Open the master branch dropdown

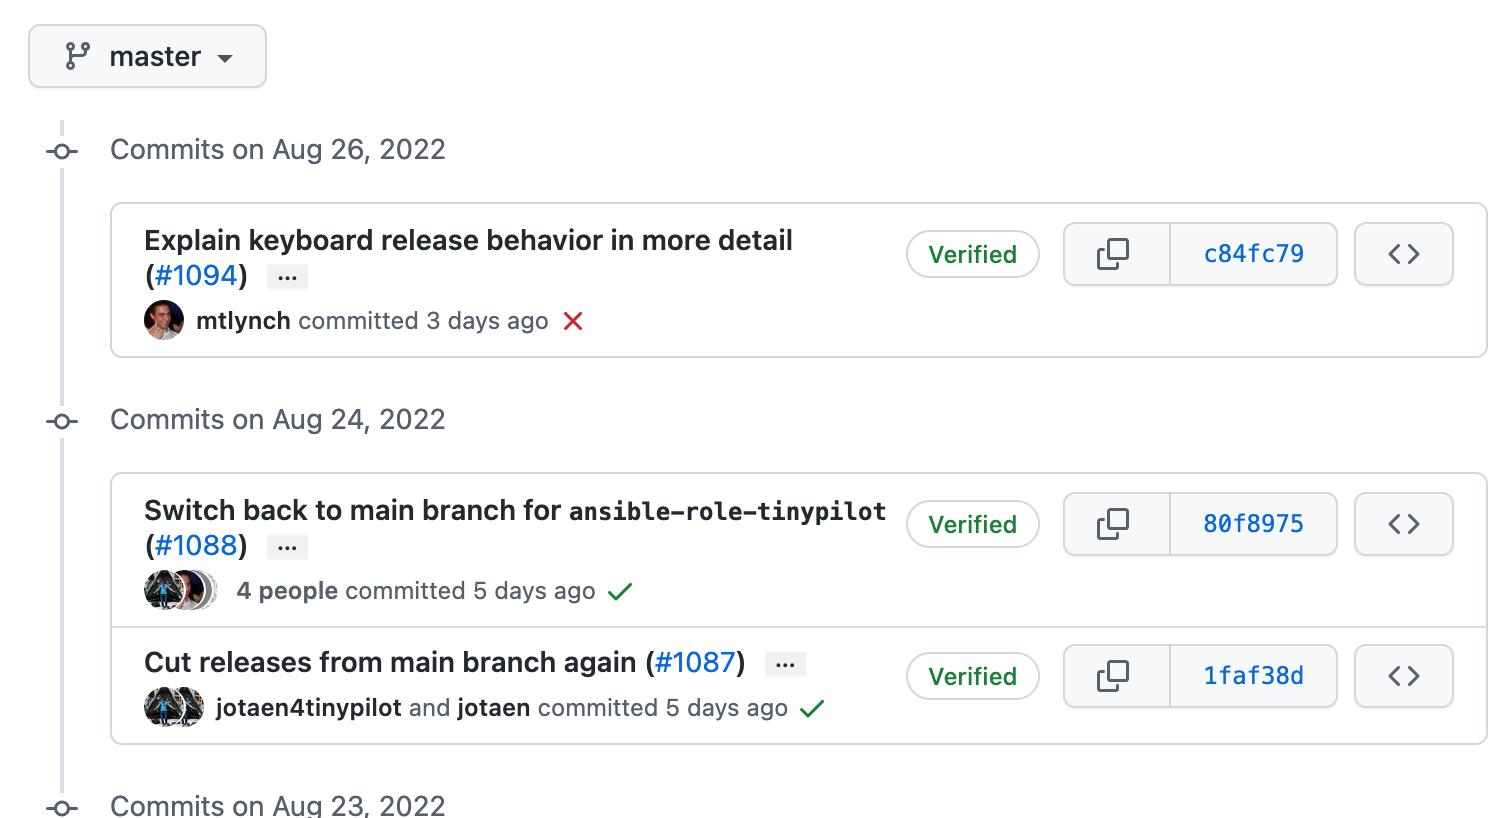pyautogui.click(x=148, y=56)
